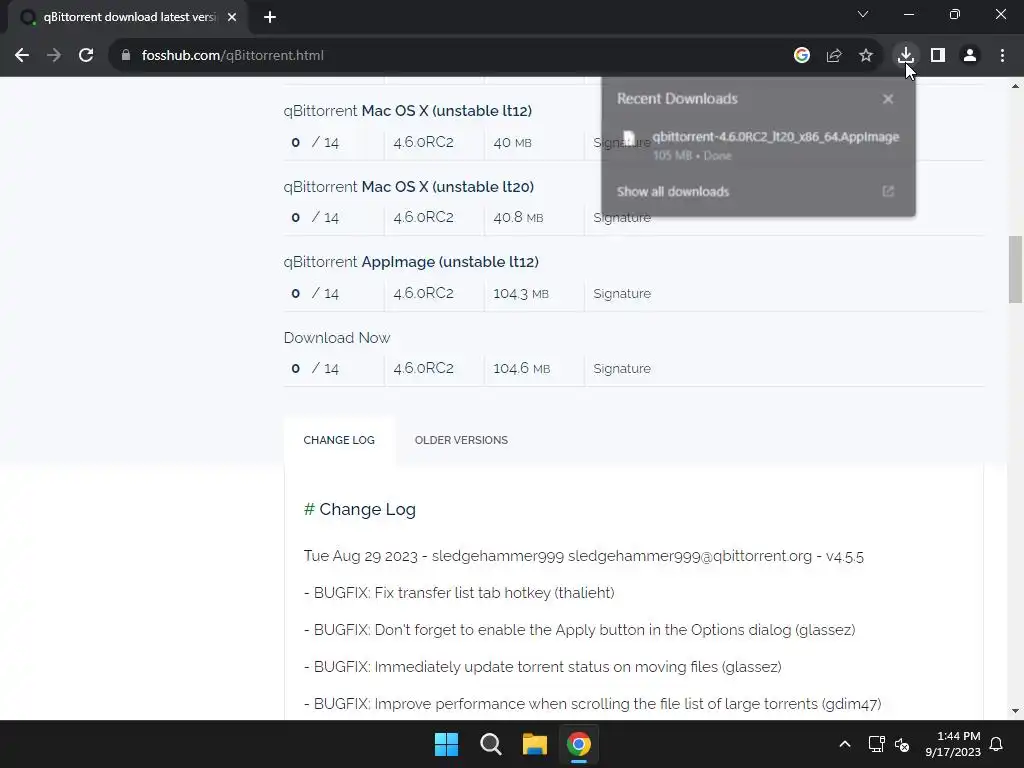1024x768 pixels.
Task: Click the browser forward arrow
Action: [x=54, y=56]
